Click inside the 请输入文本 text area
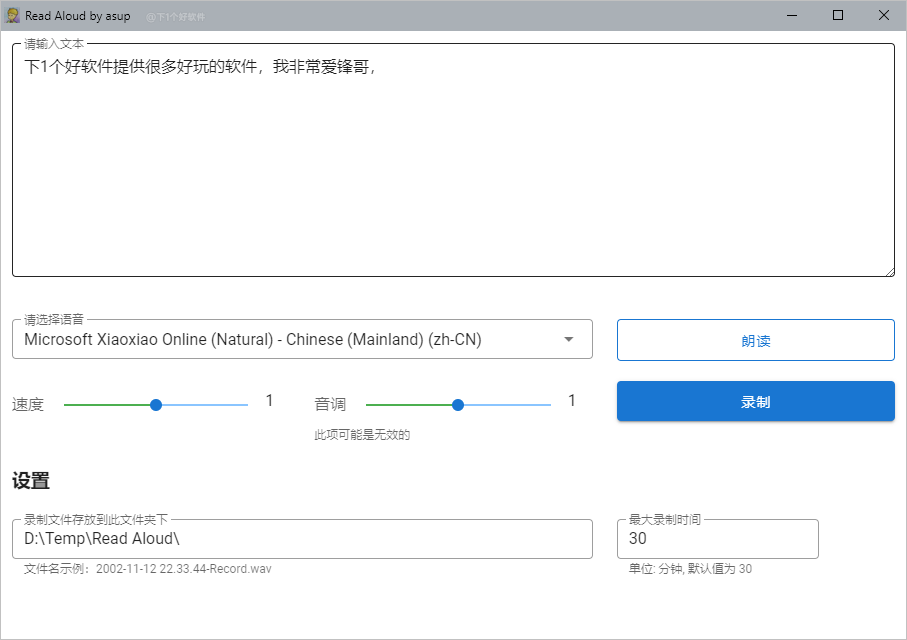The width and height of the screenshot is (907, 640). 454,160
